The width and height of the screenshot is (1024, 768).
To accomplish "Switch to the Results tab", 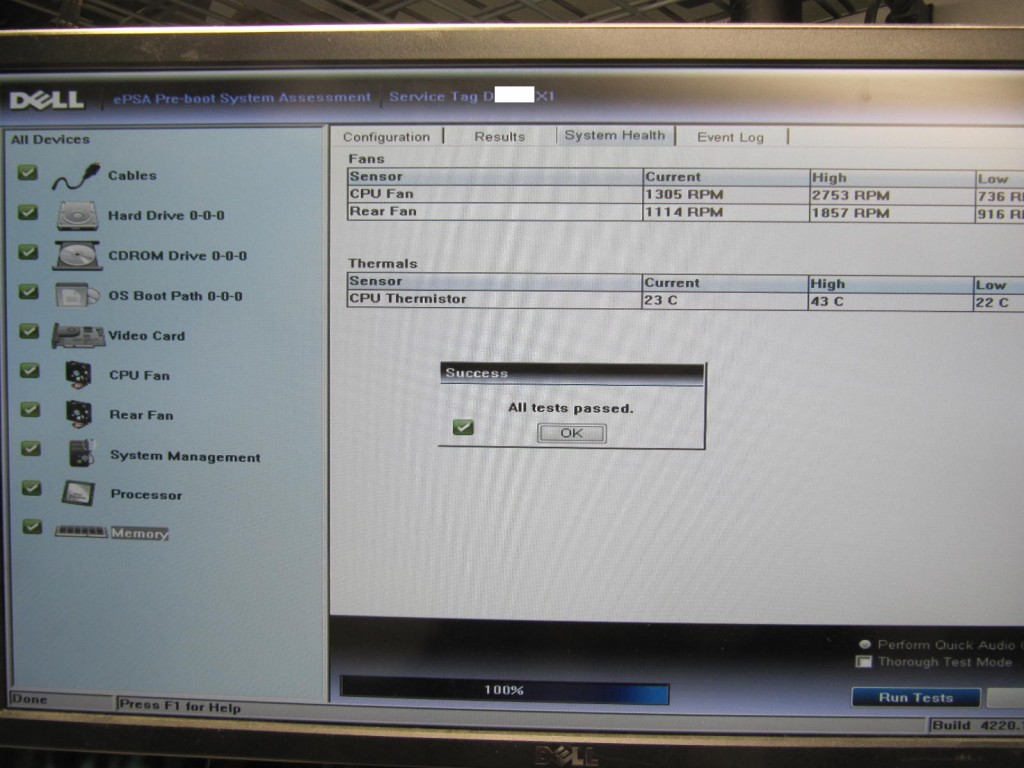I will point(500,136).
